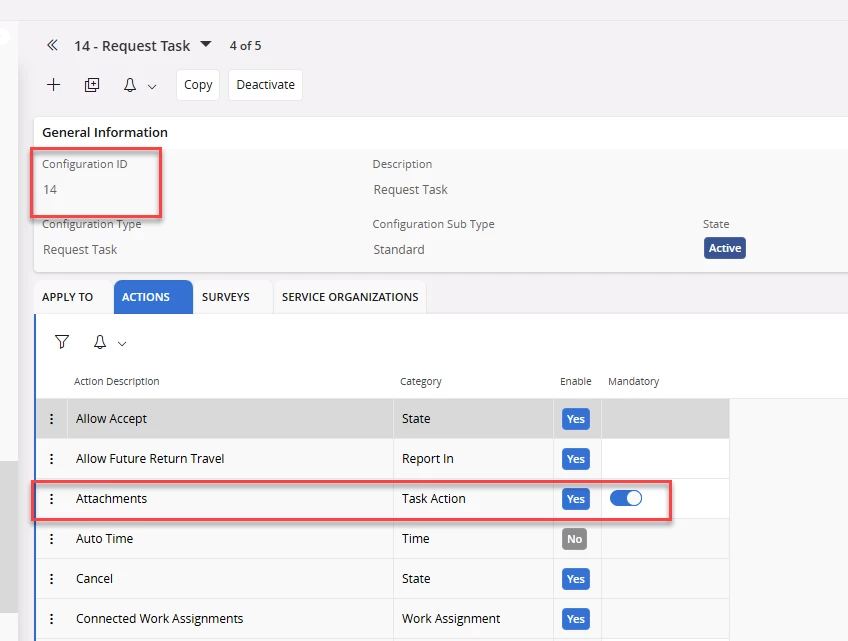Toggle Enable badge for Auto Time
Viewport: 848px width, 641px height.
574,539
